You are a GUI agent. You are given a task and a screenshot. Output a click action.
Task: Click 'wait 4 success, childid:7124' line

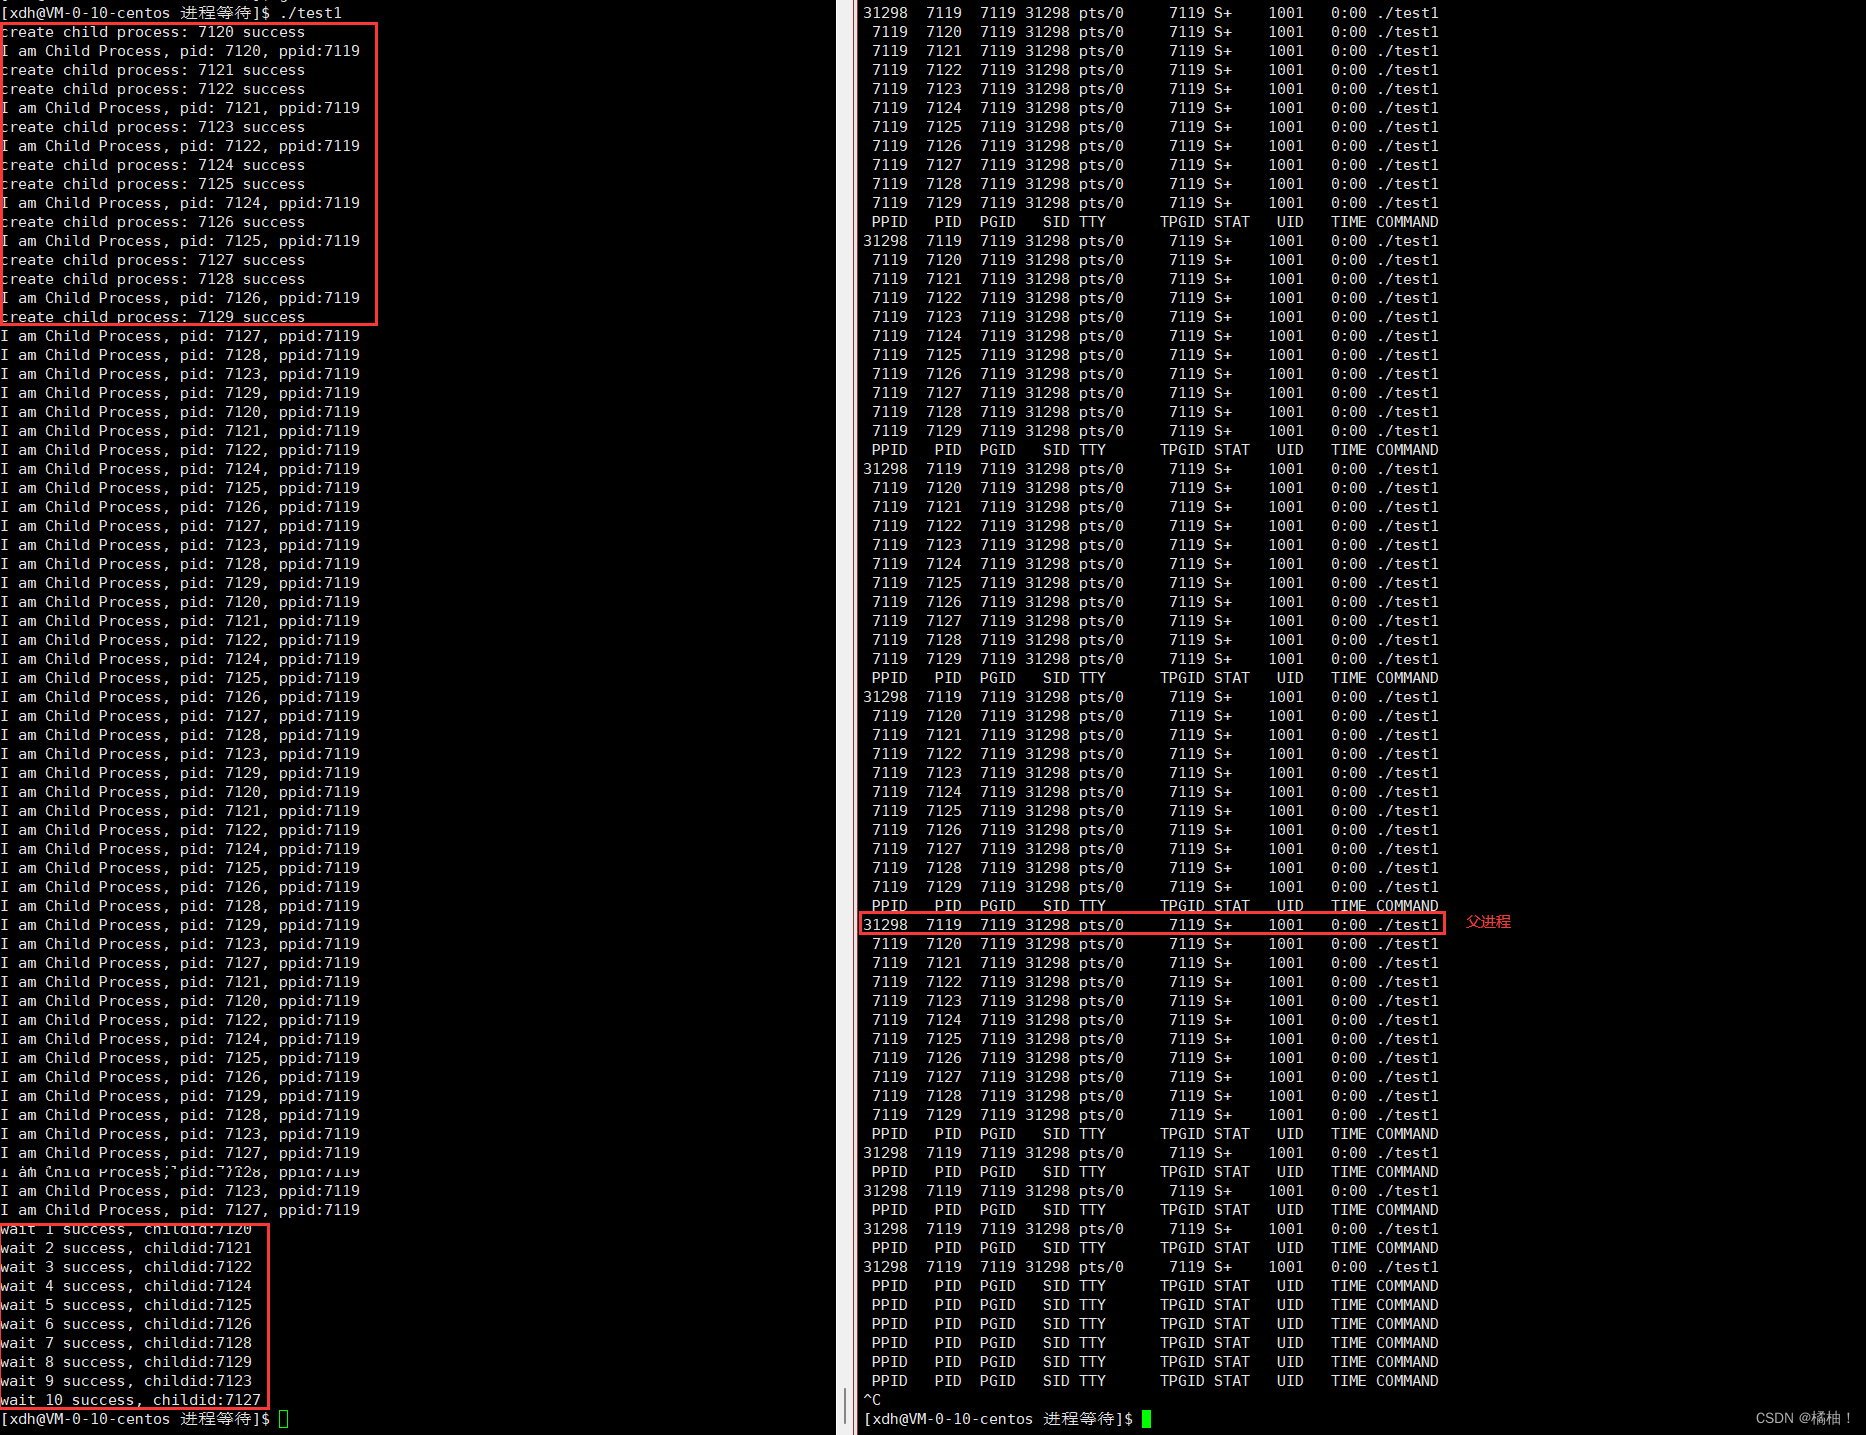tap(127, 1286)
